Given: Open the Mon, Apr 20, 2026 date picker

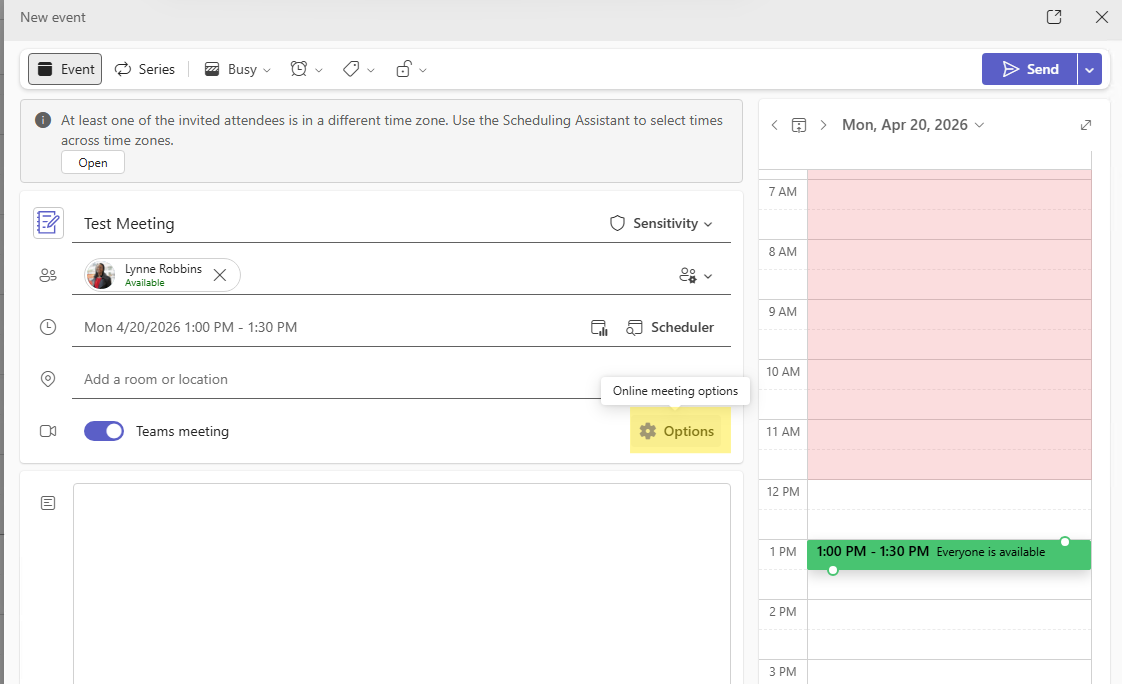Looking at the screenshot, I should [912, 125].
